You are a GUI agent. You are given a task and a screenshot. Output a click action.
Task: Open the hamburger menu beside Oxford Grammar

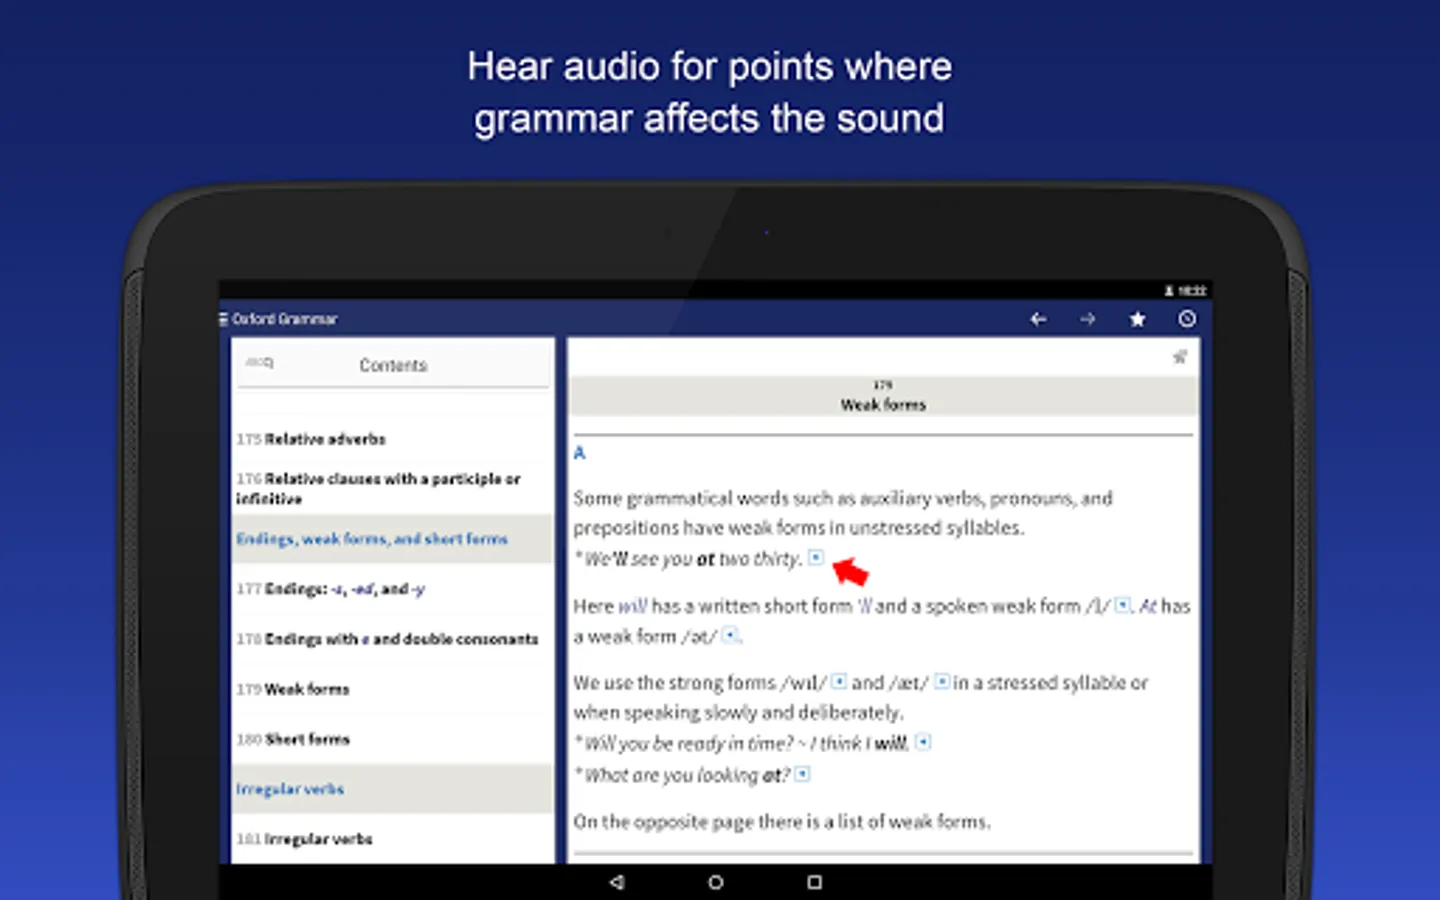pyautogui.click(x=223, y=319)
